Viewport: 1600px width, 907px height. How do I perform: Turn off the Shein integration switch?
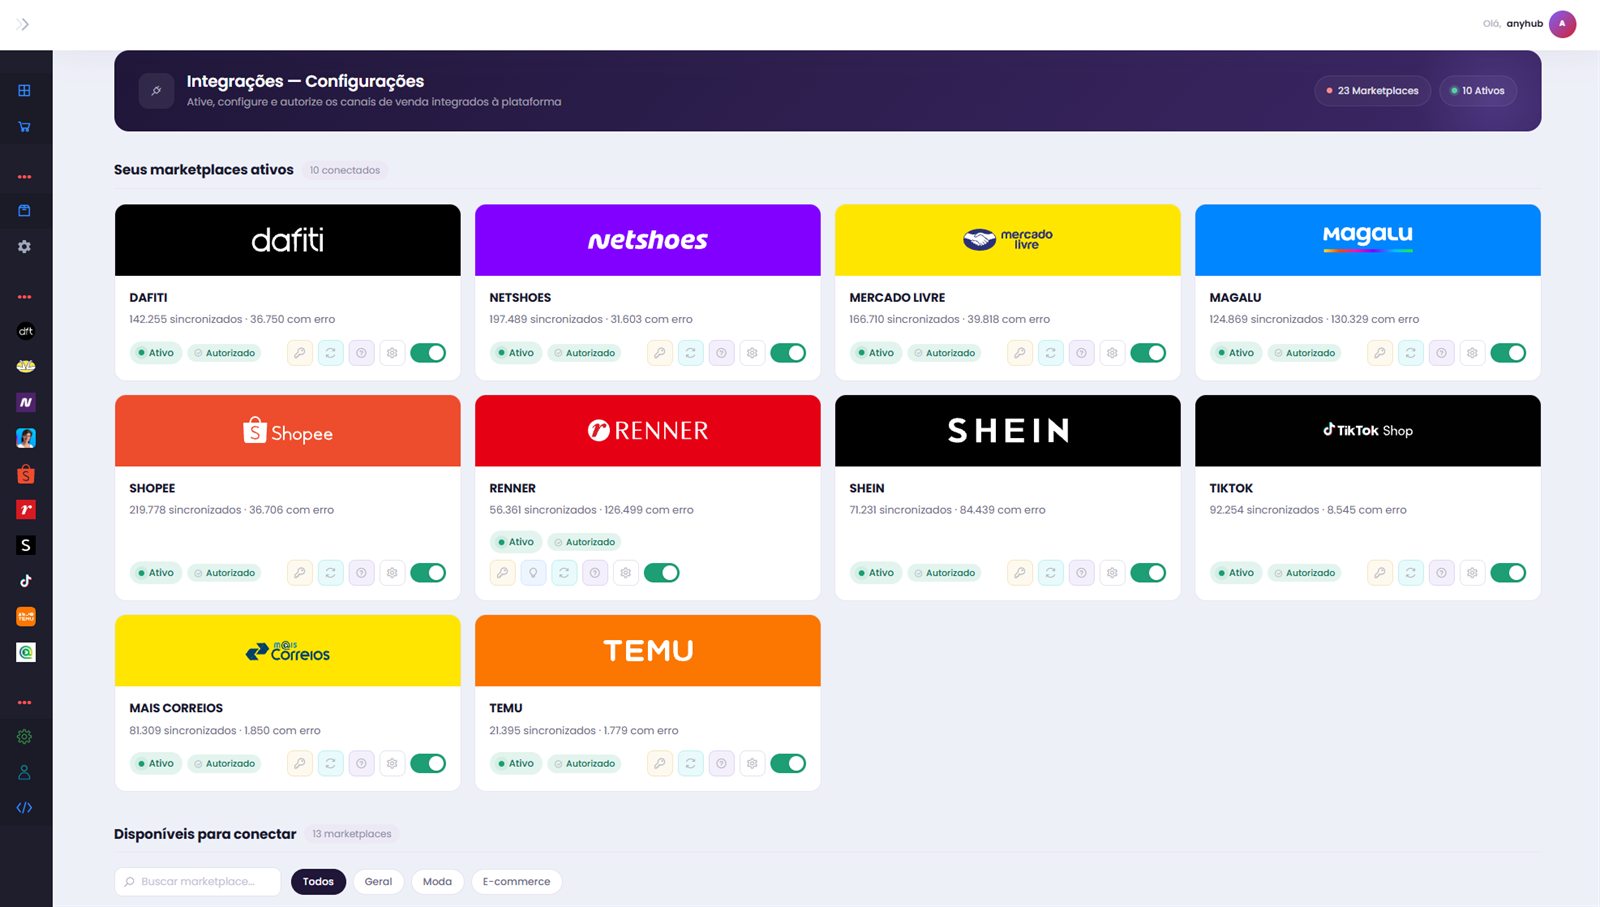coord(1148,573)
